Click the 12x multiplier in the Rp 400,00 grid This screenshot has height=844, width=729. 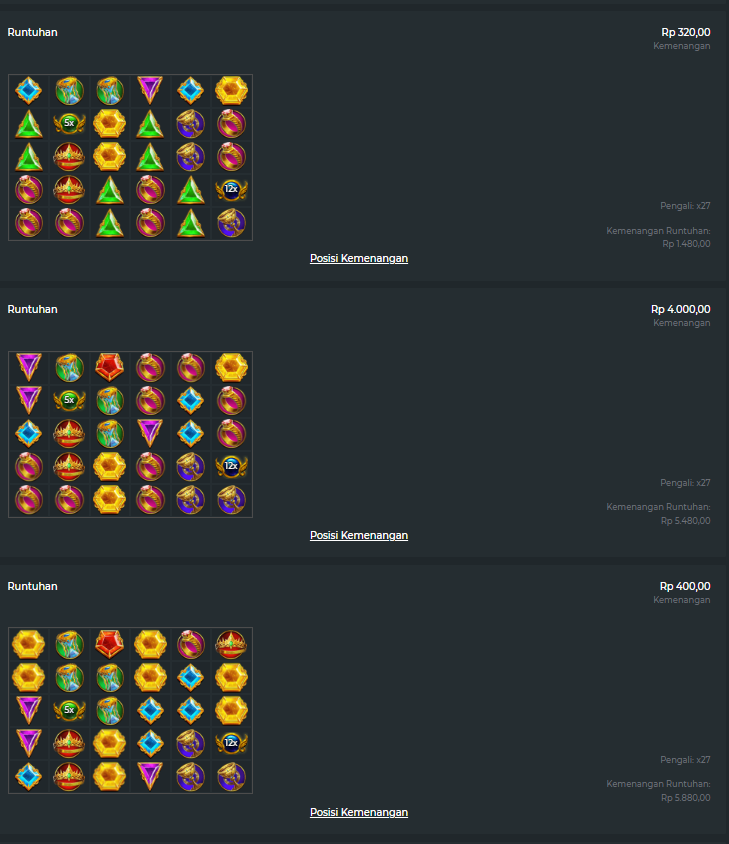[x=232, y=743]
